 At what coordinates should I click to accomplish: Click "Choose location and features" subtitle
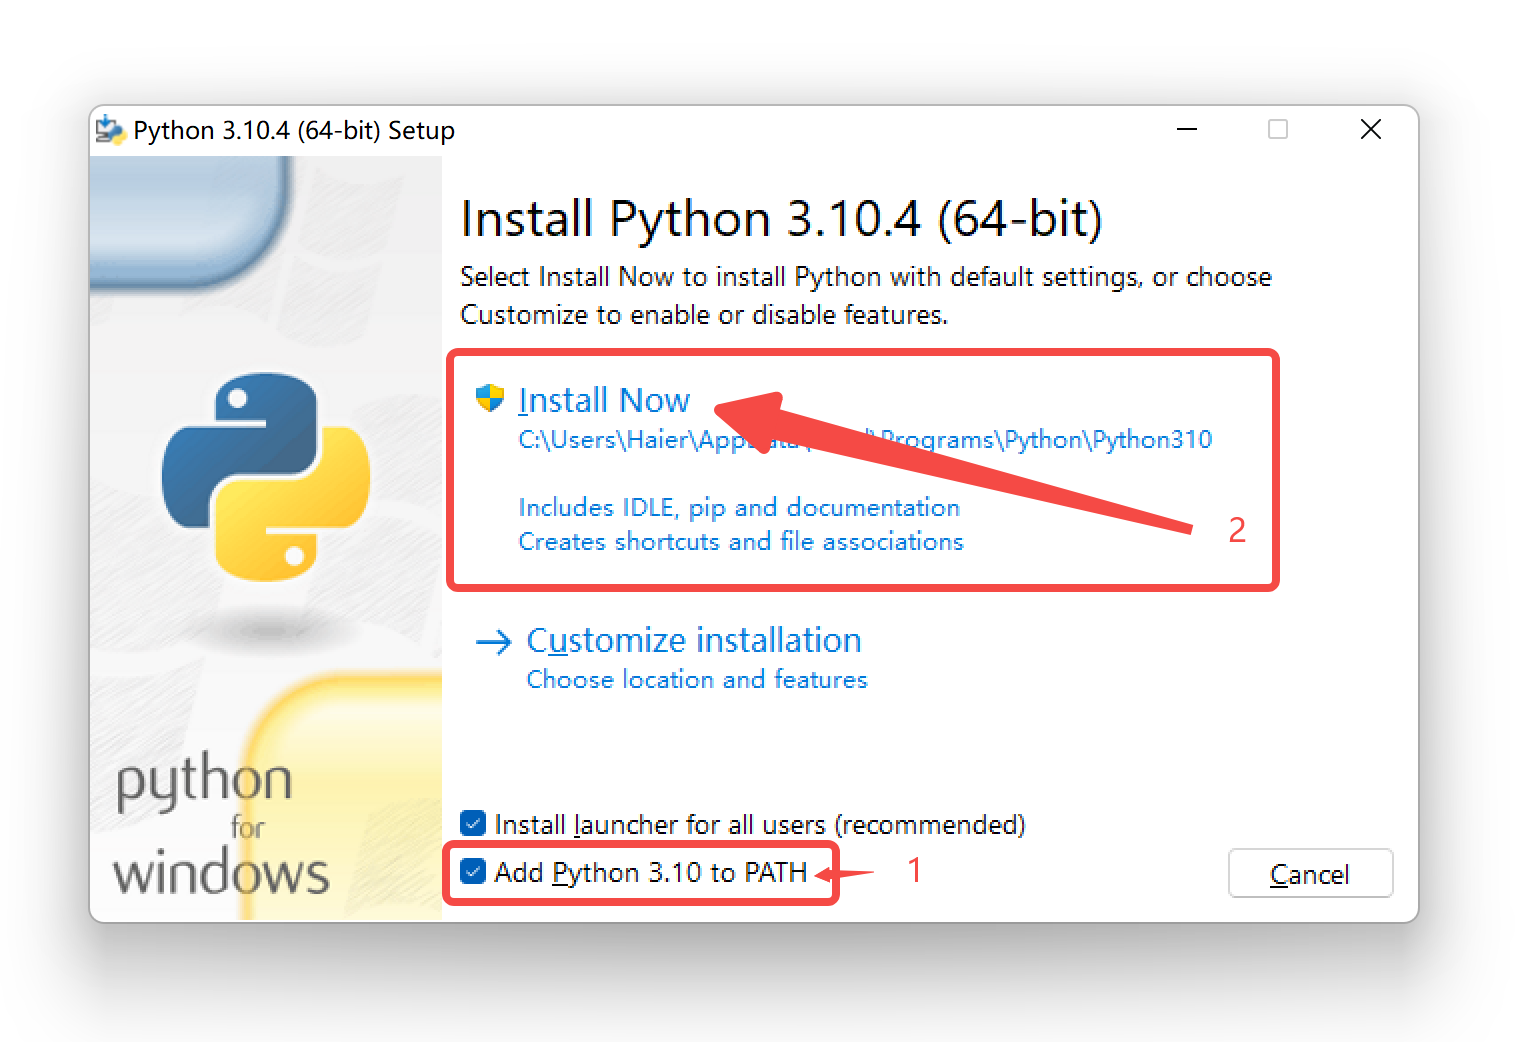click(696, 680)
